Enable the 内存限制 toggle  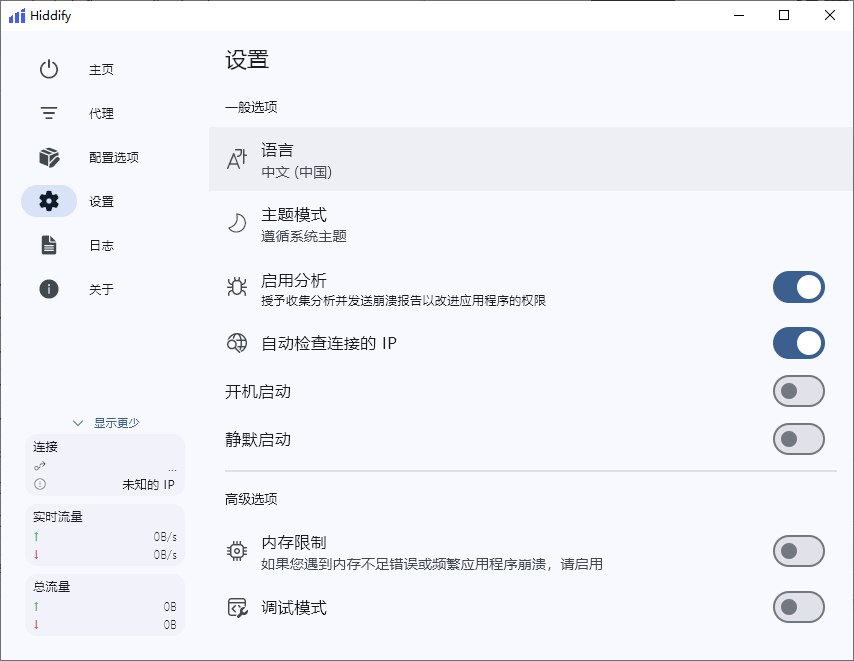798,551
